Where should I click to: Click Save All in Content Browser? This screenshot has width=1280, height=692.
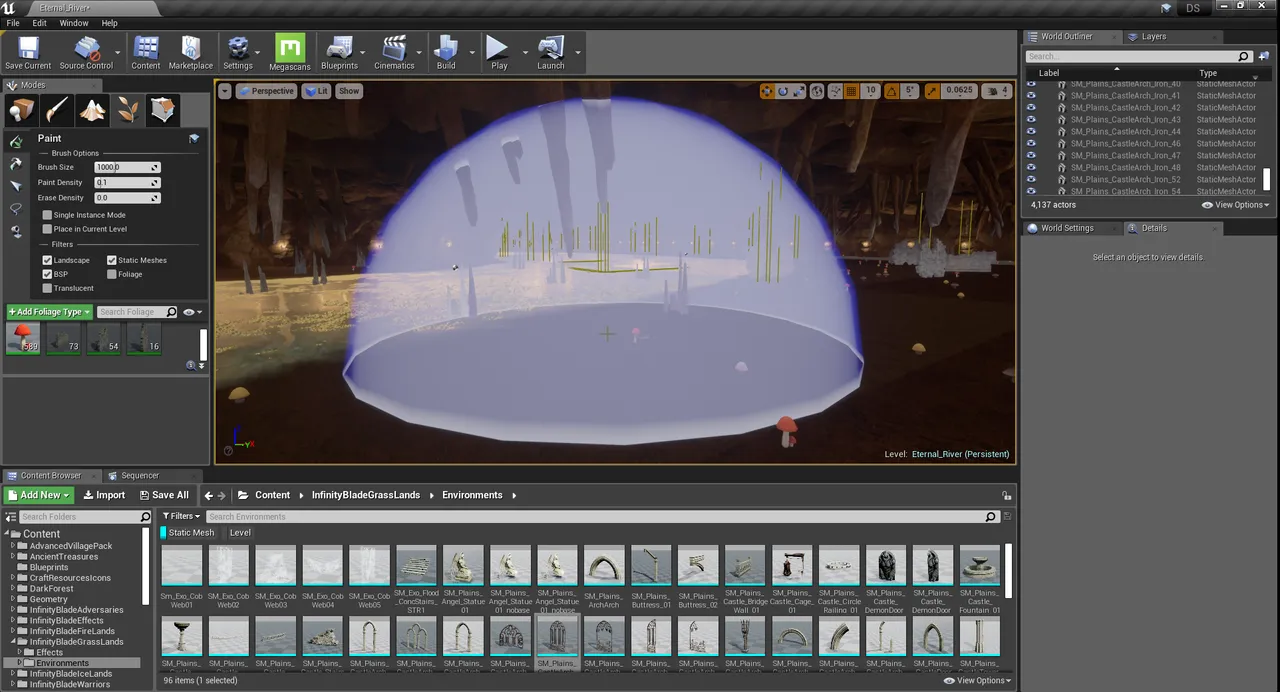tap(163, 495)
